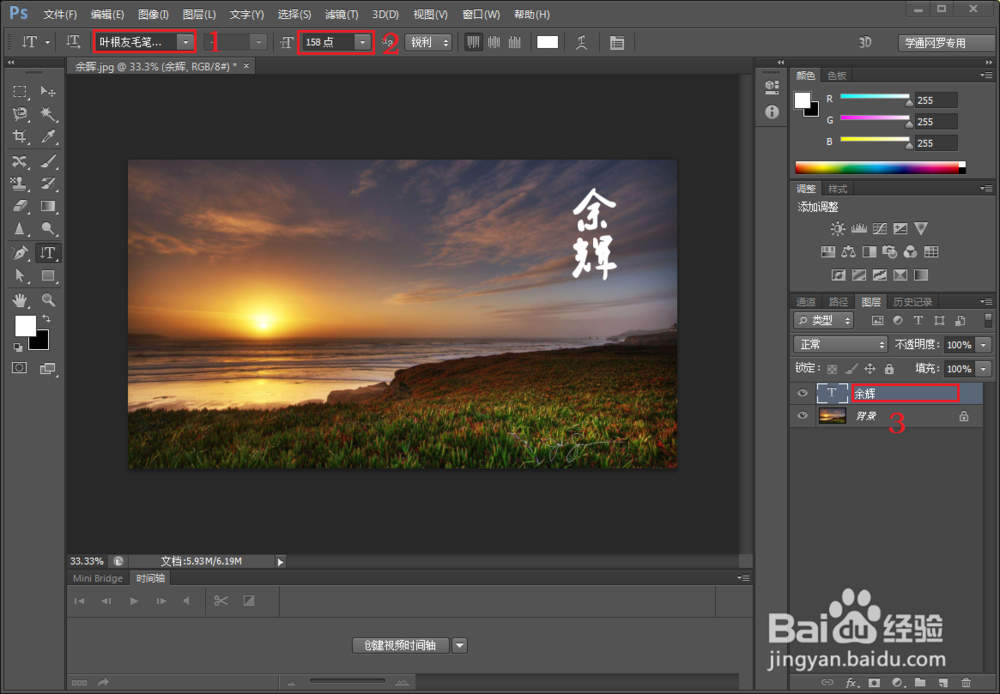Viewport: 1000px width, 694px height.
Task: Add a Brightness/Contrast adjustment
Action: 837,228
